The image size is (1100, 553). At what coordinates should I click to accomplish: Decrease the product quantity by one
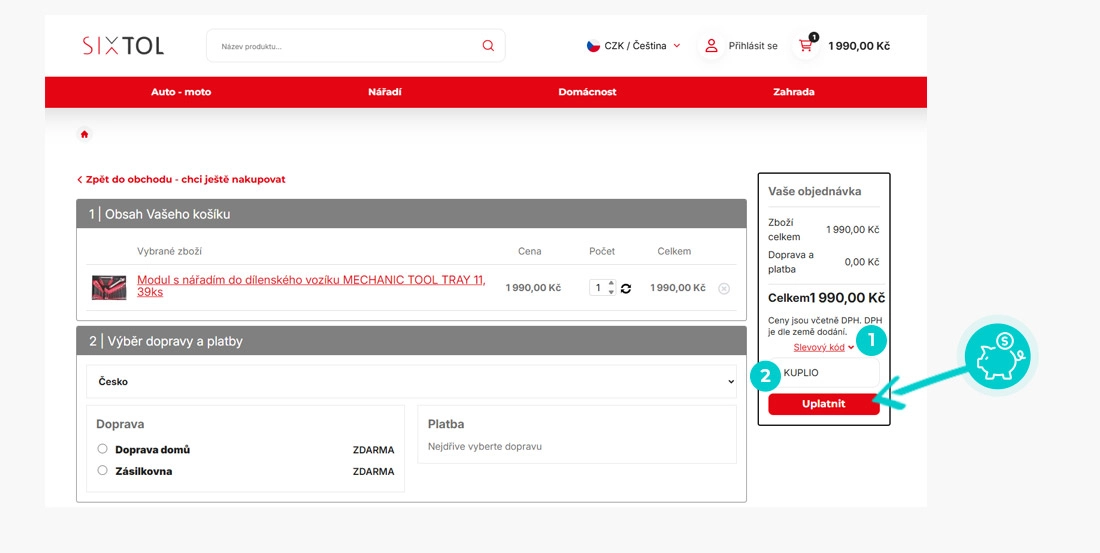(611, 292)
